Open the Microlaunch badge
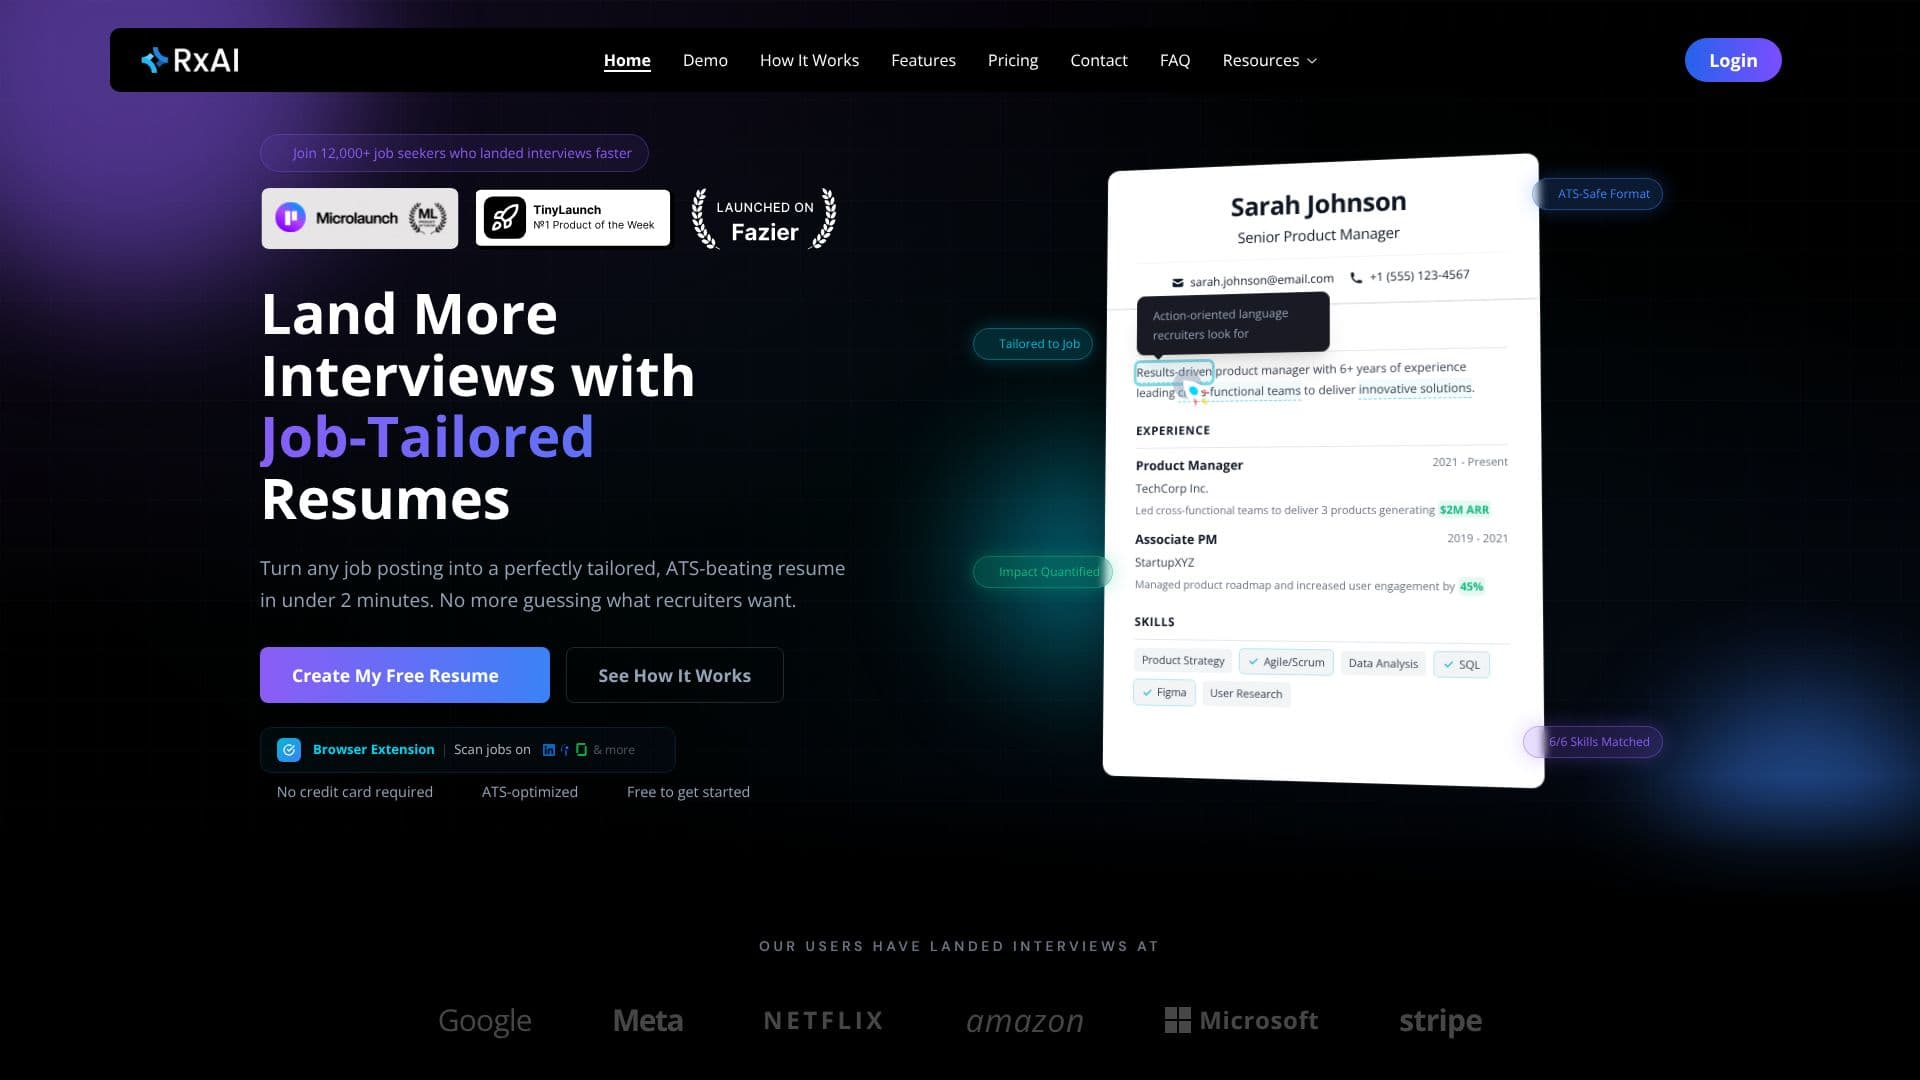The height and width of the screenshot is (1080, 1920). click(x=360, y=218)
